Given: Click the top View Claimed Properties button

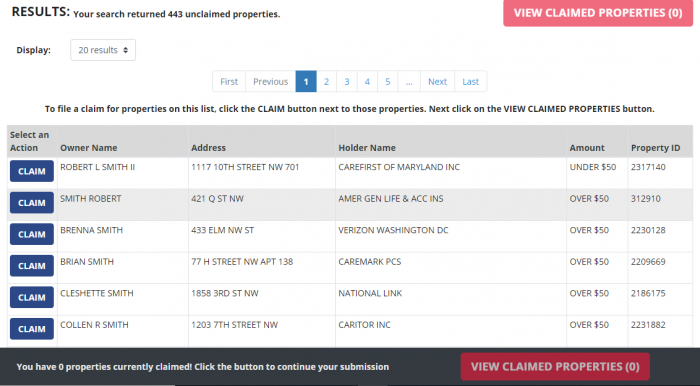Looking at the screenshot, I should pyautogui.click(x=598, y=13).
